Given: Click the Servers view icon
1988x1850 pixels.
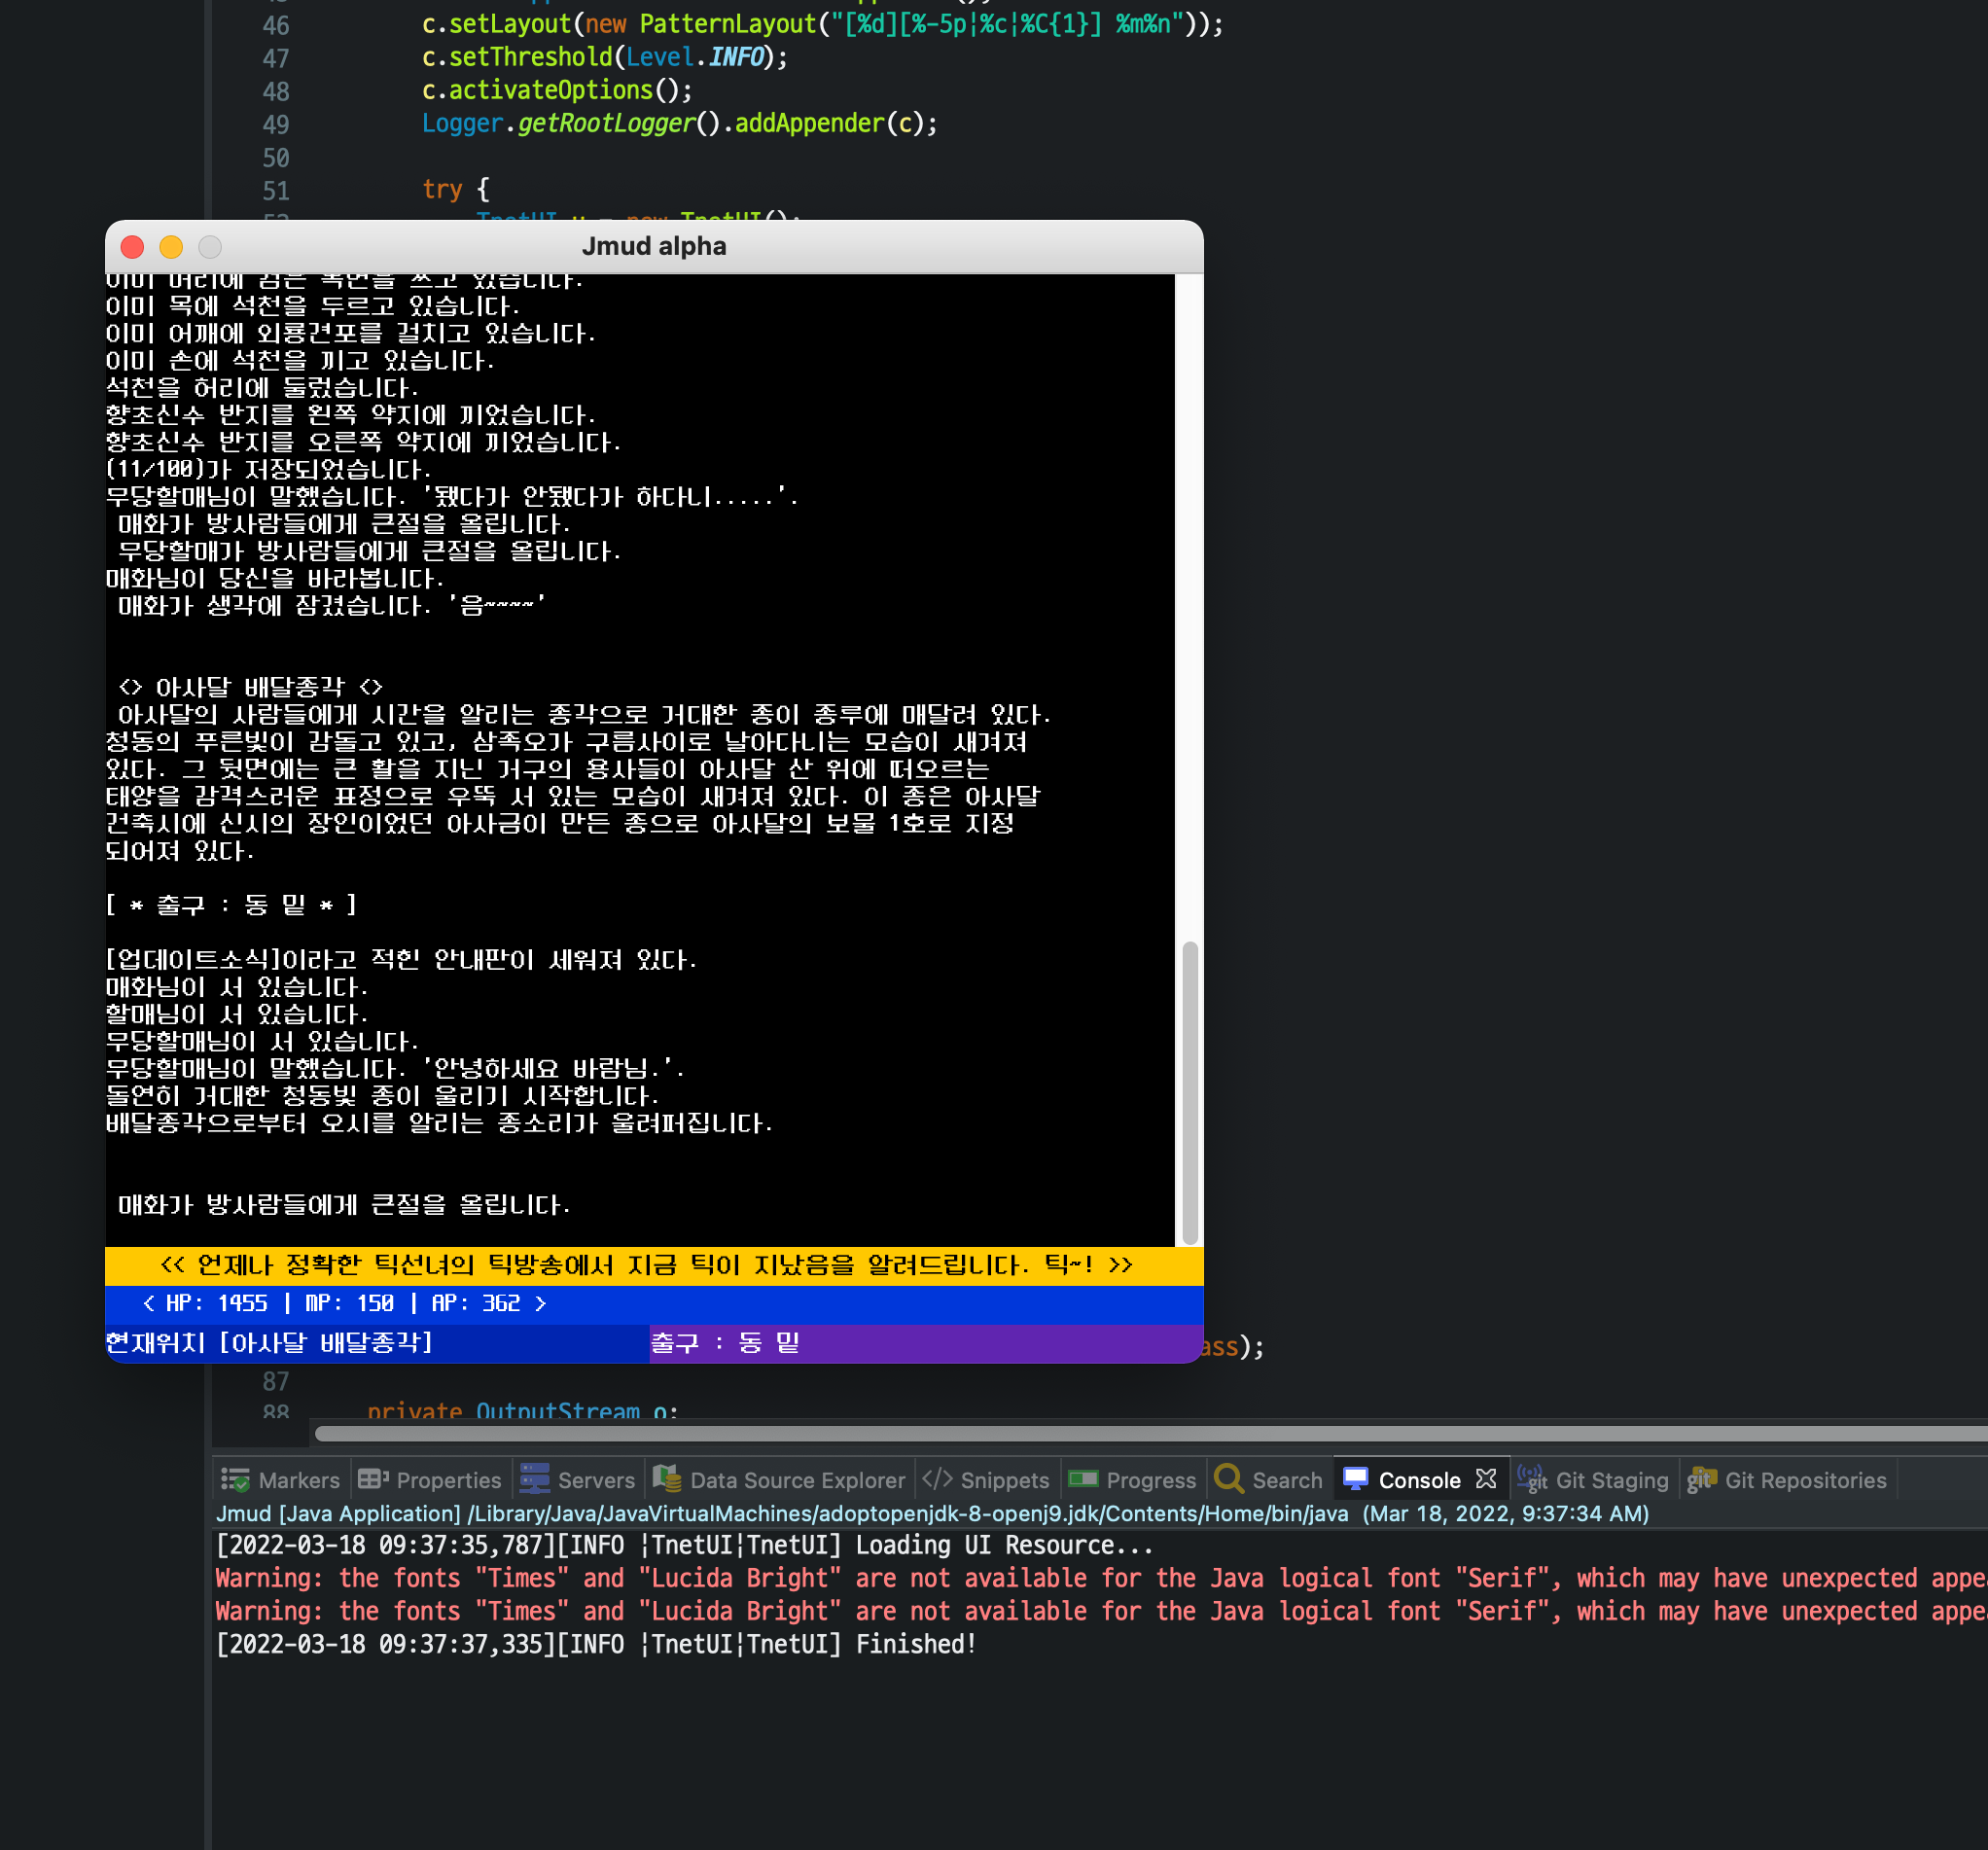Looking at the screenshot, I should coord(535,1479).
